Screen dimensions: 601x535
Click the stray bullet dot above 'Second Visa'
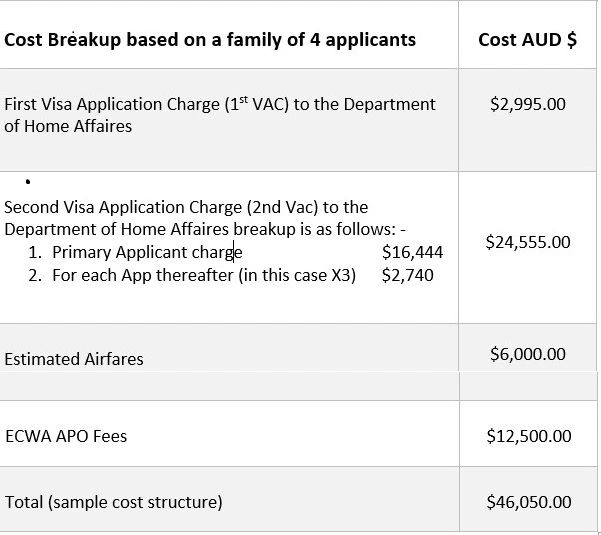[x=27, y=183]
